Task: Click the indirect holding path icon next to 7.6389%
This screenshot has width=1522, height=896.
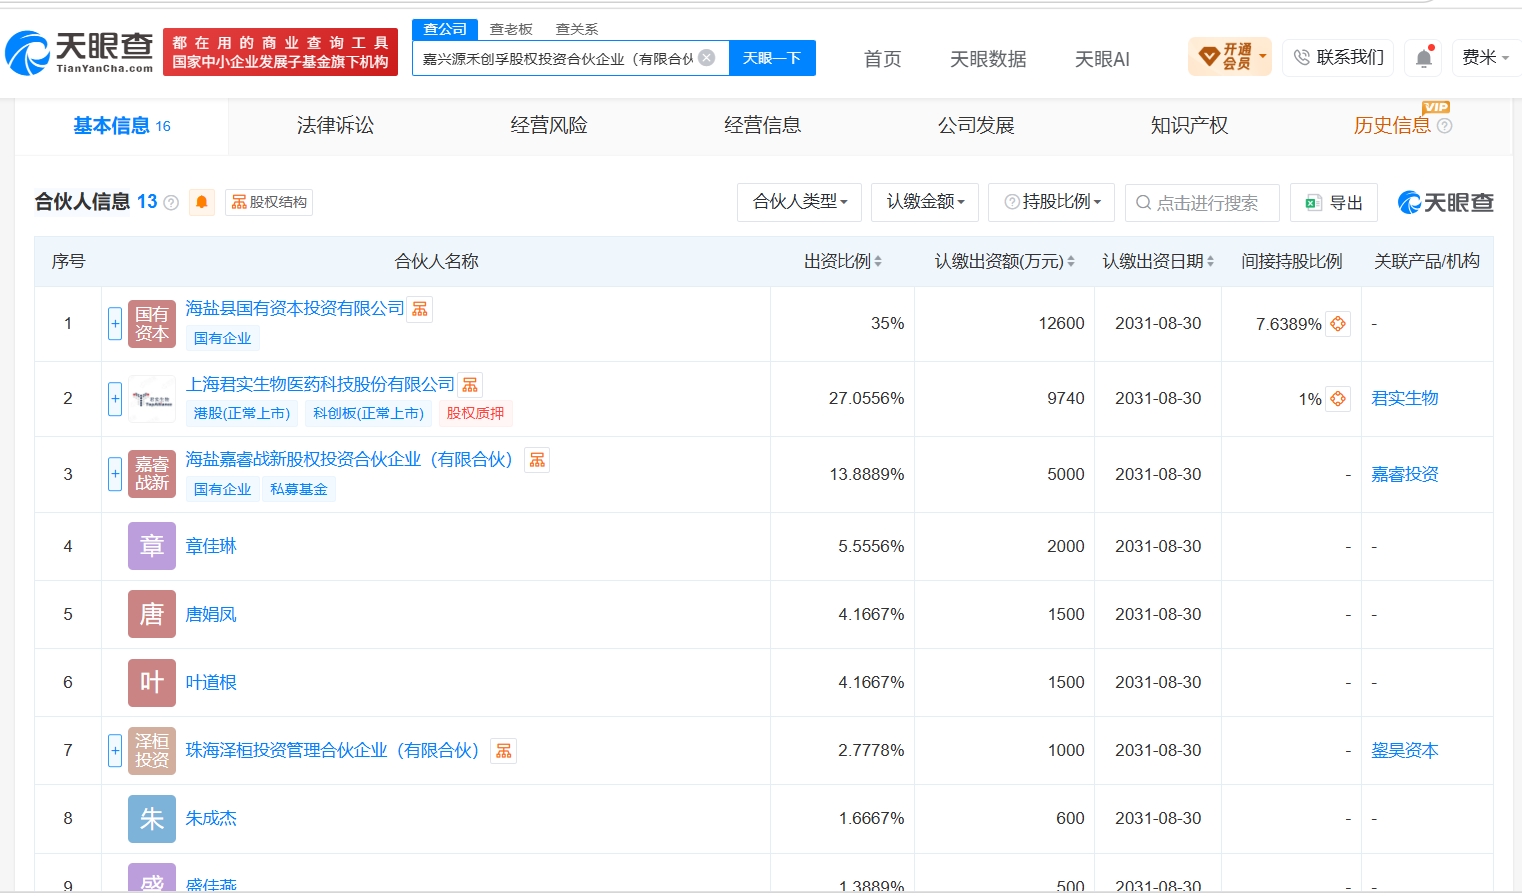Action: pyautogui.click(x=1338, y=324)
